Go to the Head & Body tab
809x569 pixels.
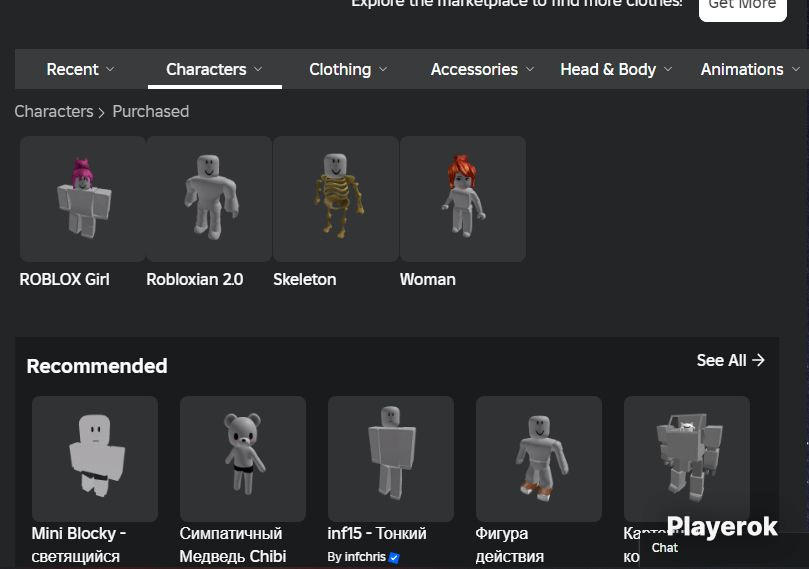point(616,69)
